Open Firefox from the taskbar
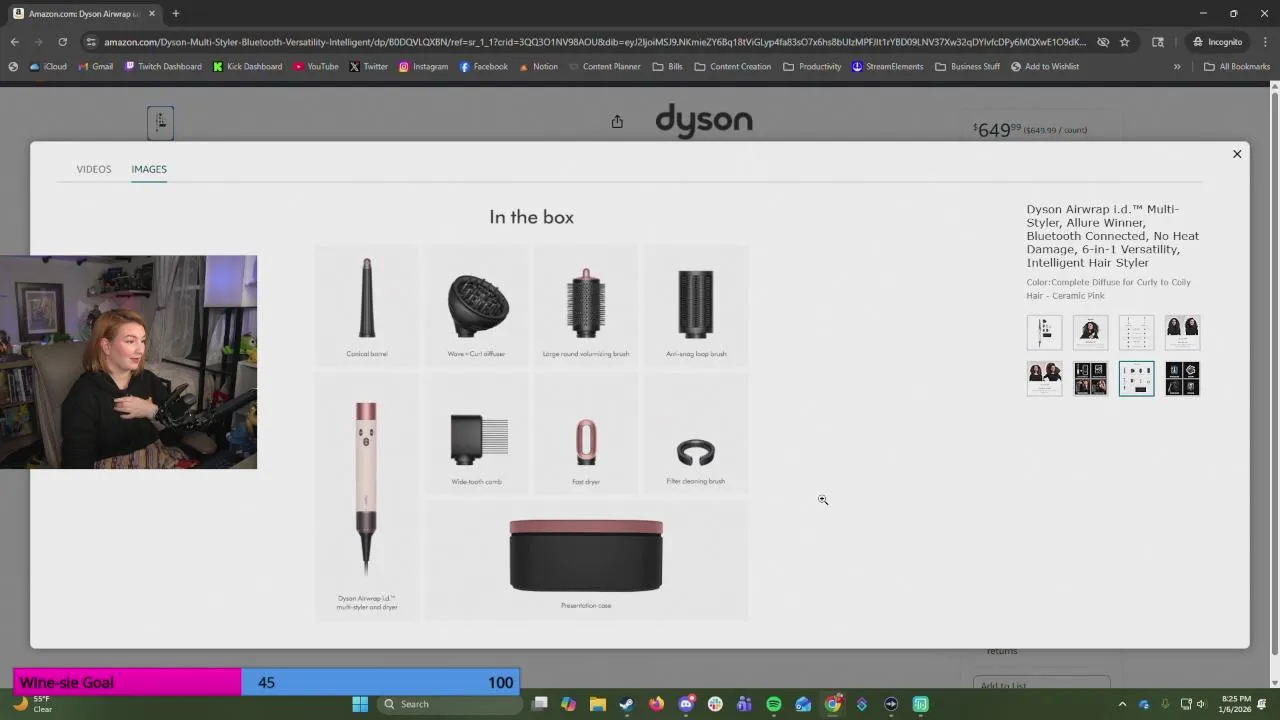1280x720 pixels. tap(656, 704)
